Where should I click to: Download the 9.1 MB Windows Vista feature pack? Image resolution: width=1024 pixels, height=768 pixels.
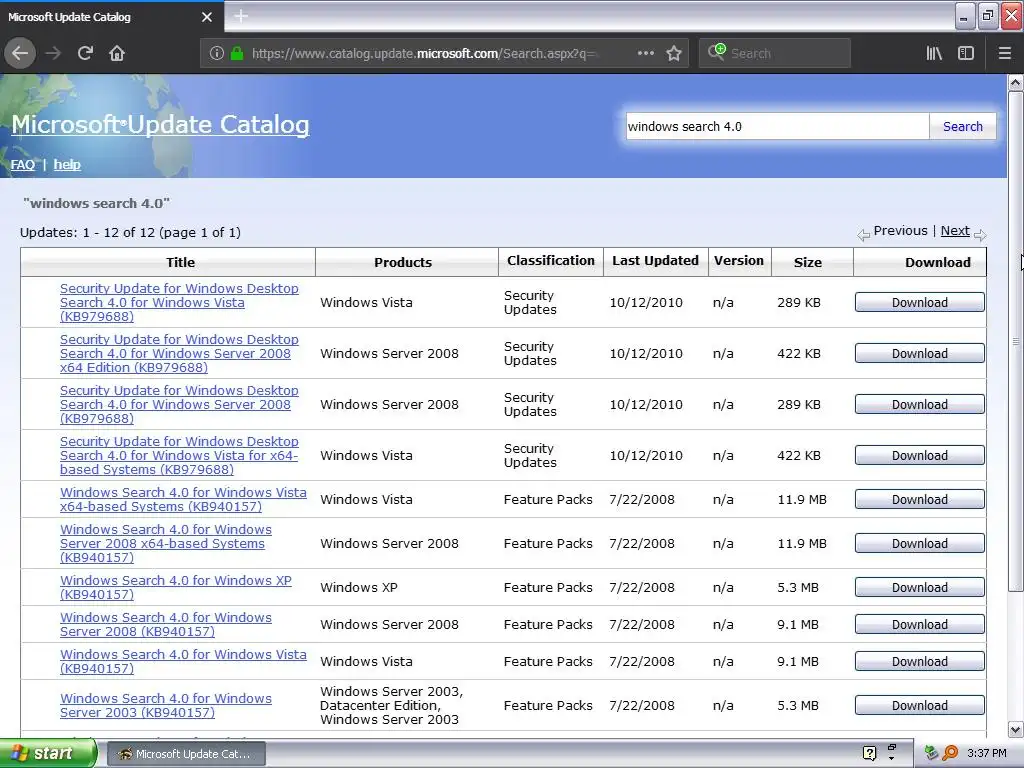(920, 662)
